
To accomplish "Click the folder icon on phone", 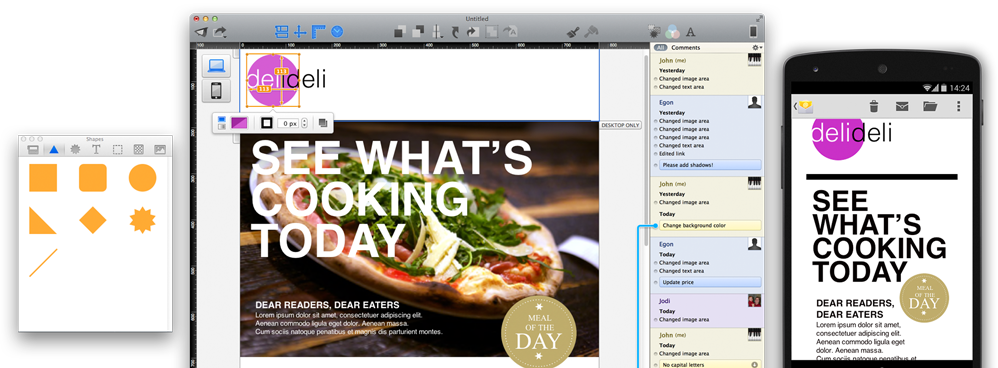I will [930, 106].
